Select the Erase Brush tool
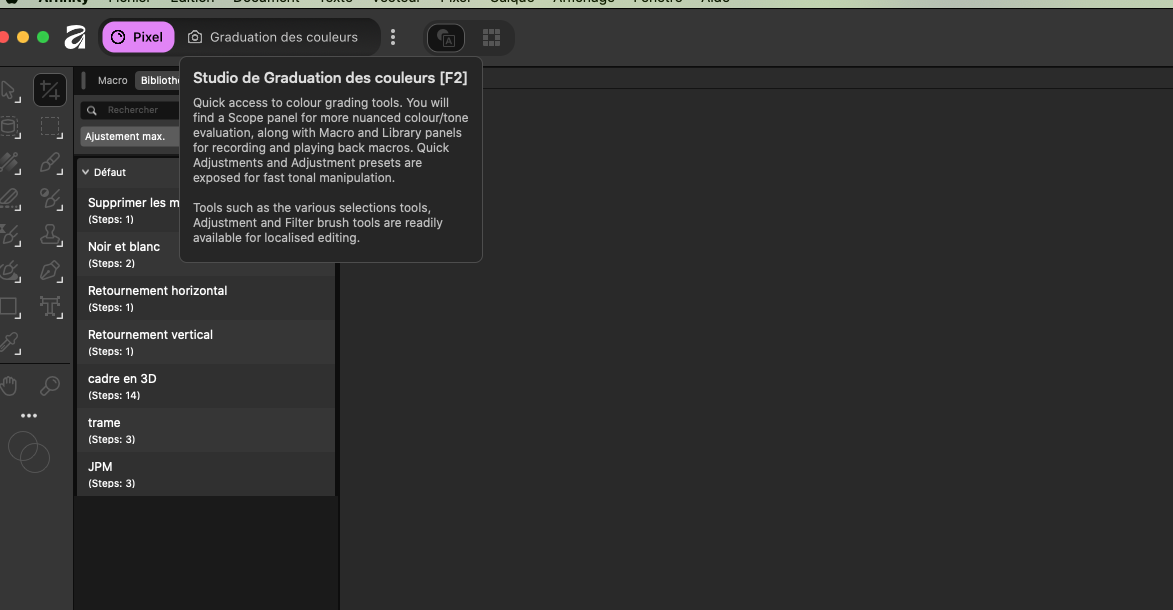Image resolution: width=1173 pixels, height=610 pixels. pos(9,198)
